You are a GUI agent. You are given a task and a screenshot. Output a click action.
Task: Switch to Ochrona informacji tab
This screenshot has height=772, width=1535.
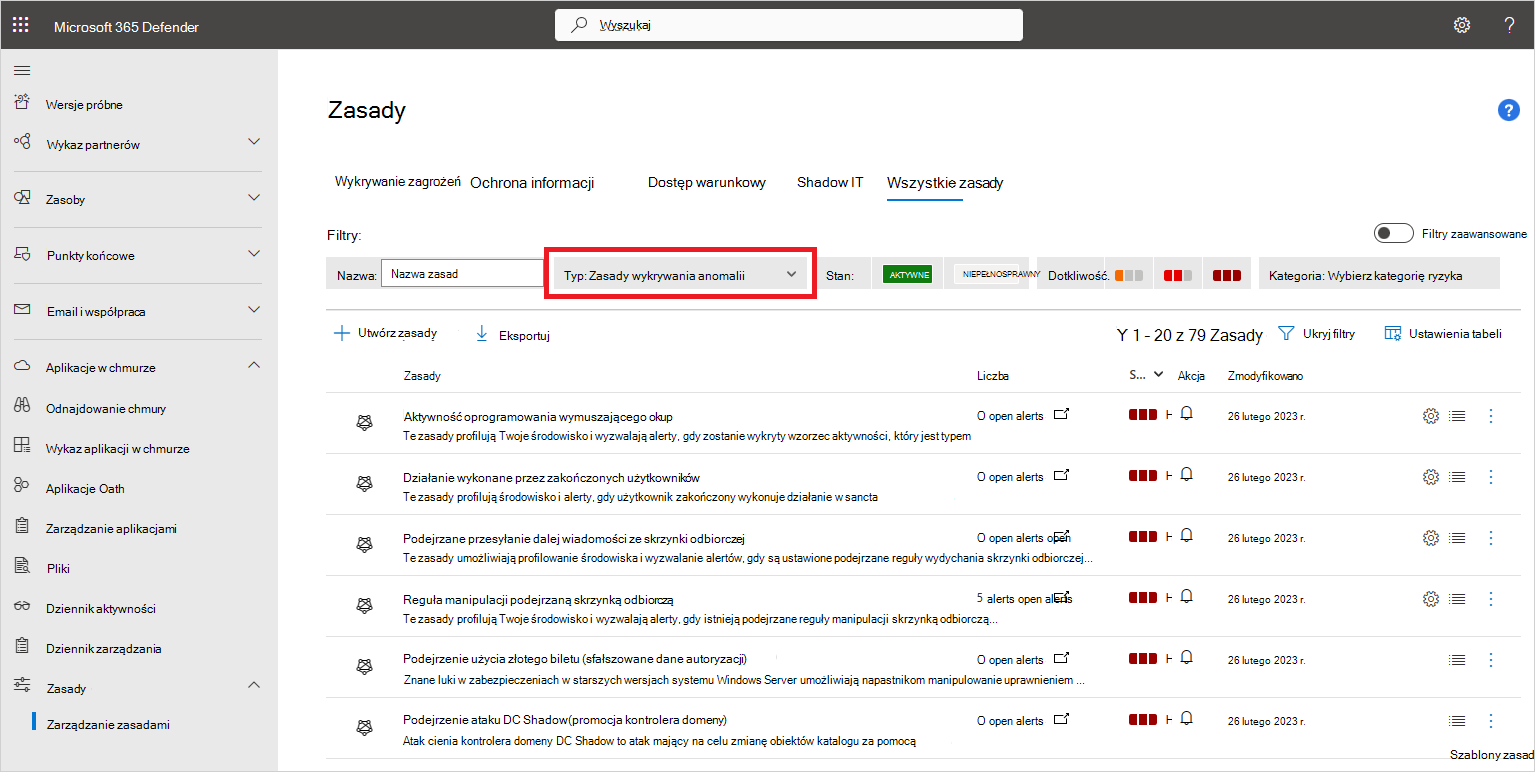532,183
